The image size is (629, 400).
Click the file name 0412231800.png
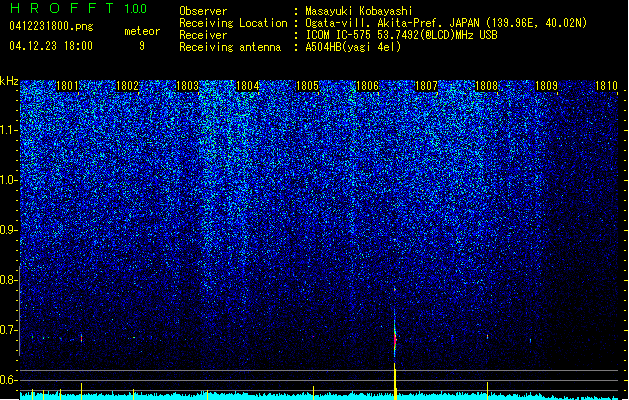click(51, 27)
